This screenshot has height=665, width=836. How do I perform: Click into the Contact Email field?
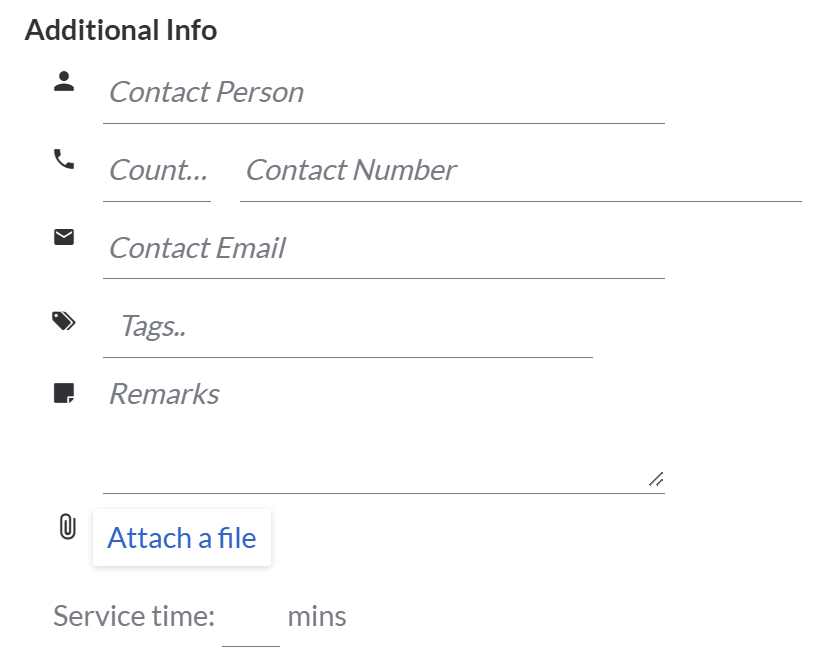[x=383, y=249]
